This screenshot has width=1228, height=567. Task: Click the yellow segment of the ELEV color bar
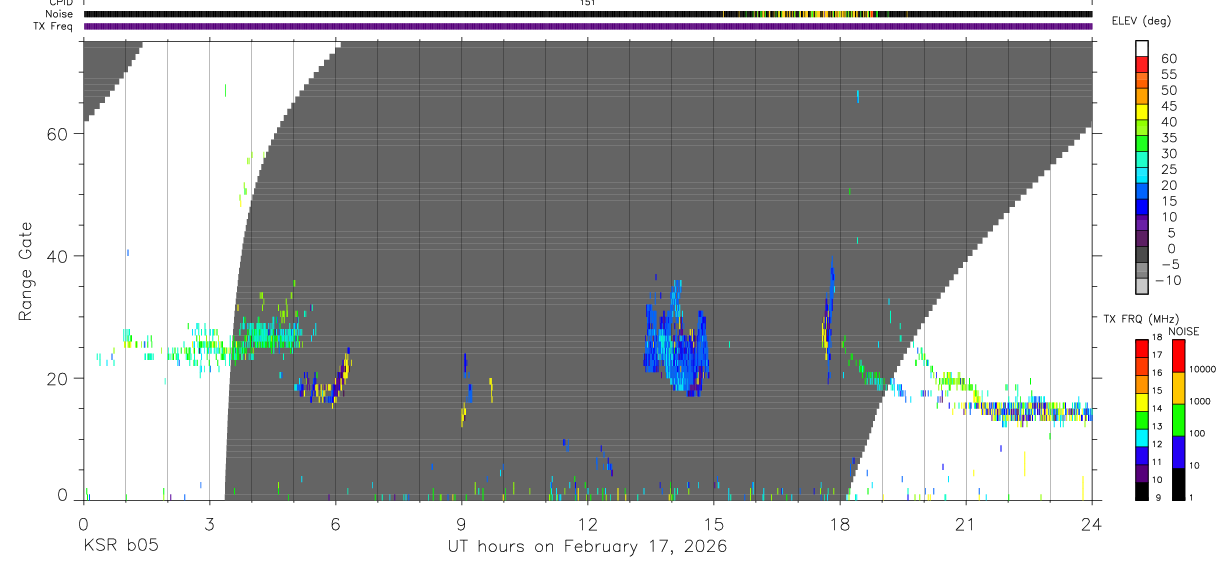coord(1142,111)
